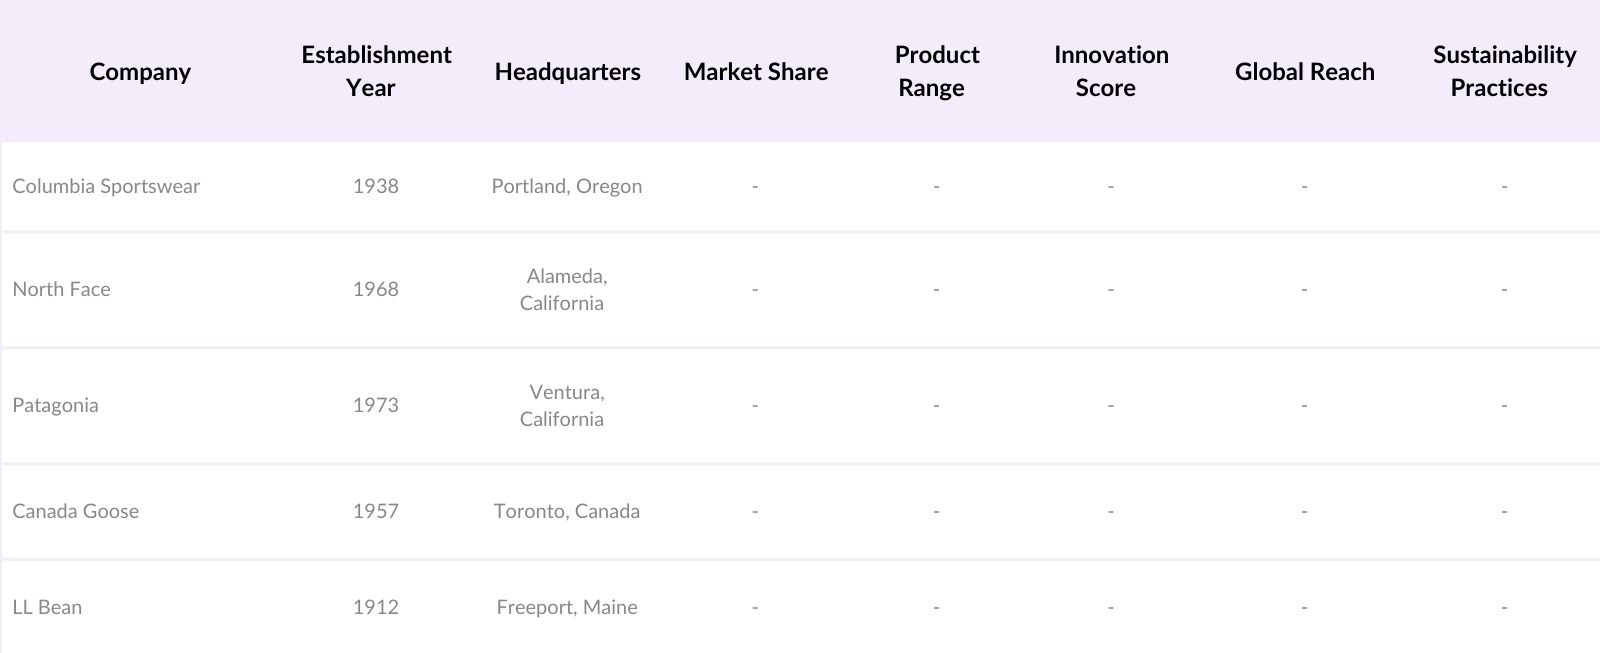The image size is (1600, 653).
Task: Click the Patagonia company cell
Action: pyautogui.click(x=56, y=405)
